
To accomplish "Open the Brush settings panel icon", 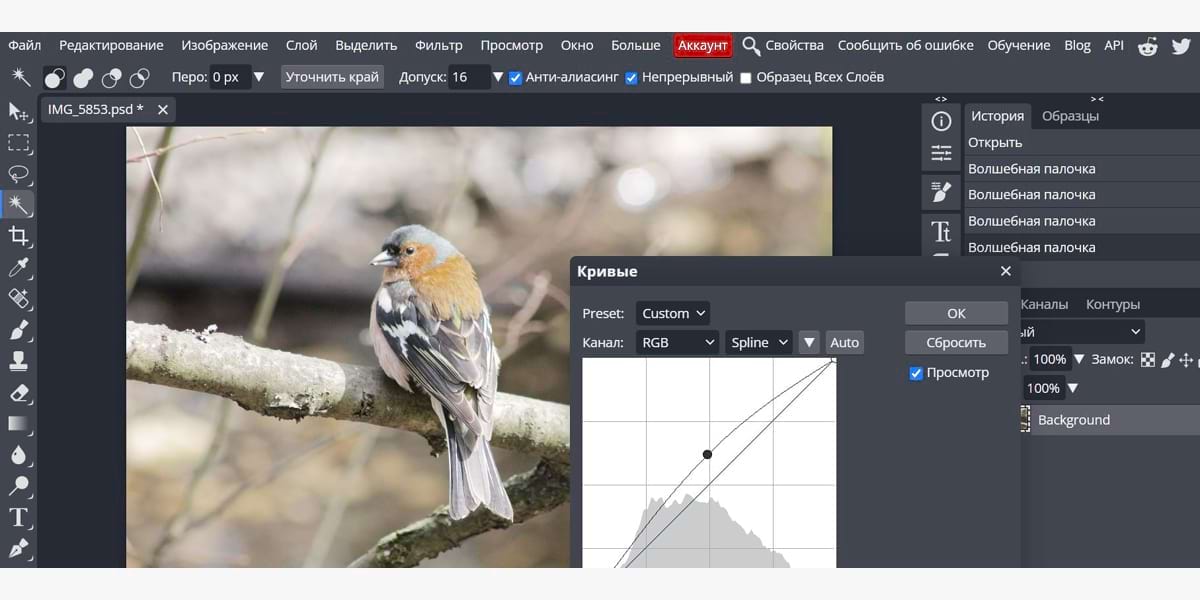I will point(941,191).
